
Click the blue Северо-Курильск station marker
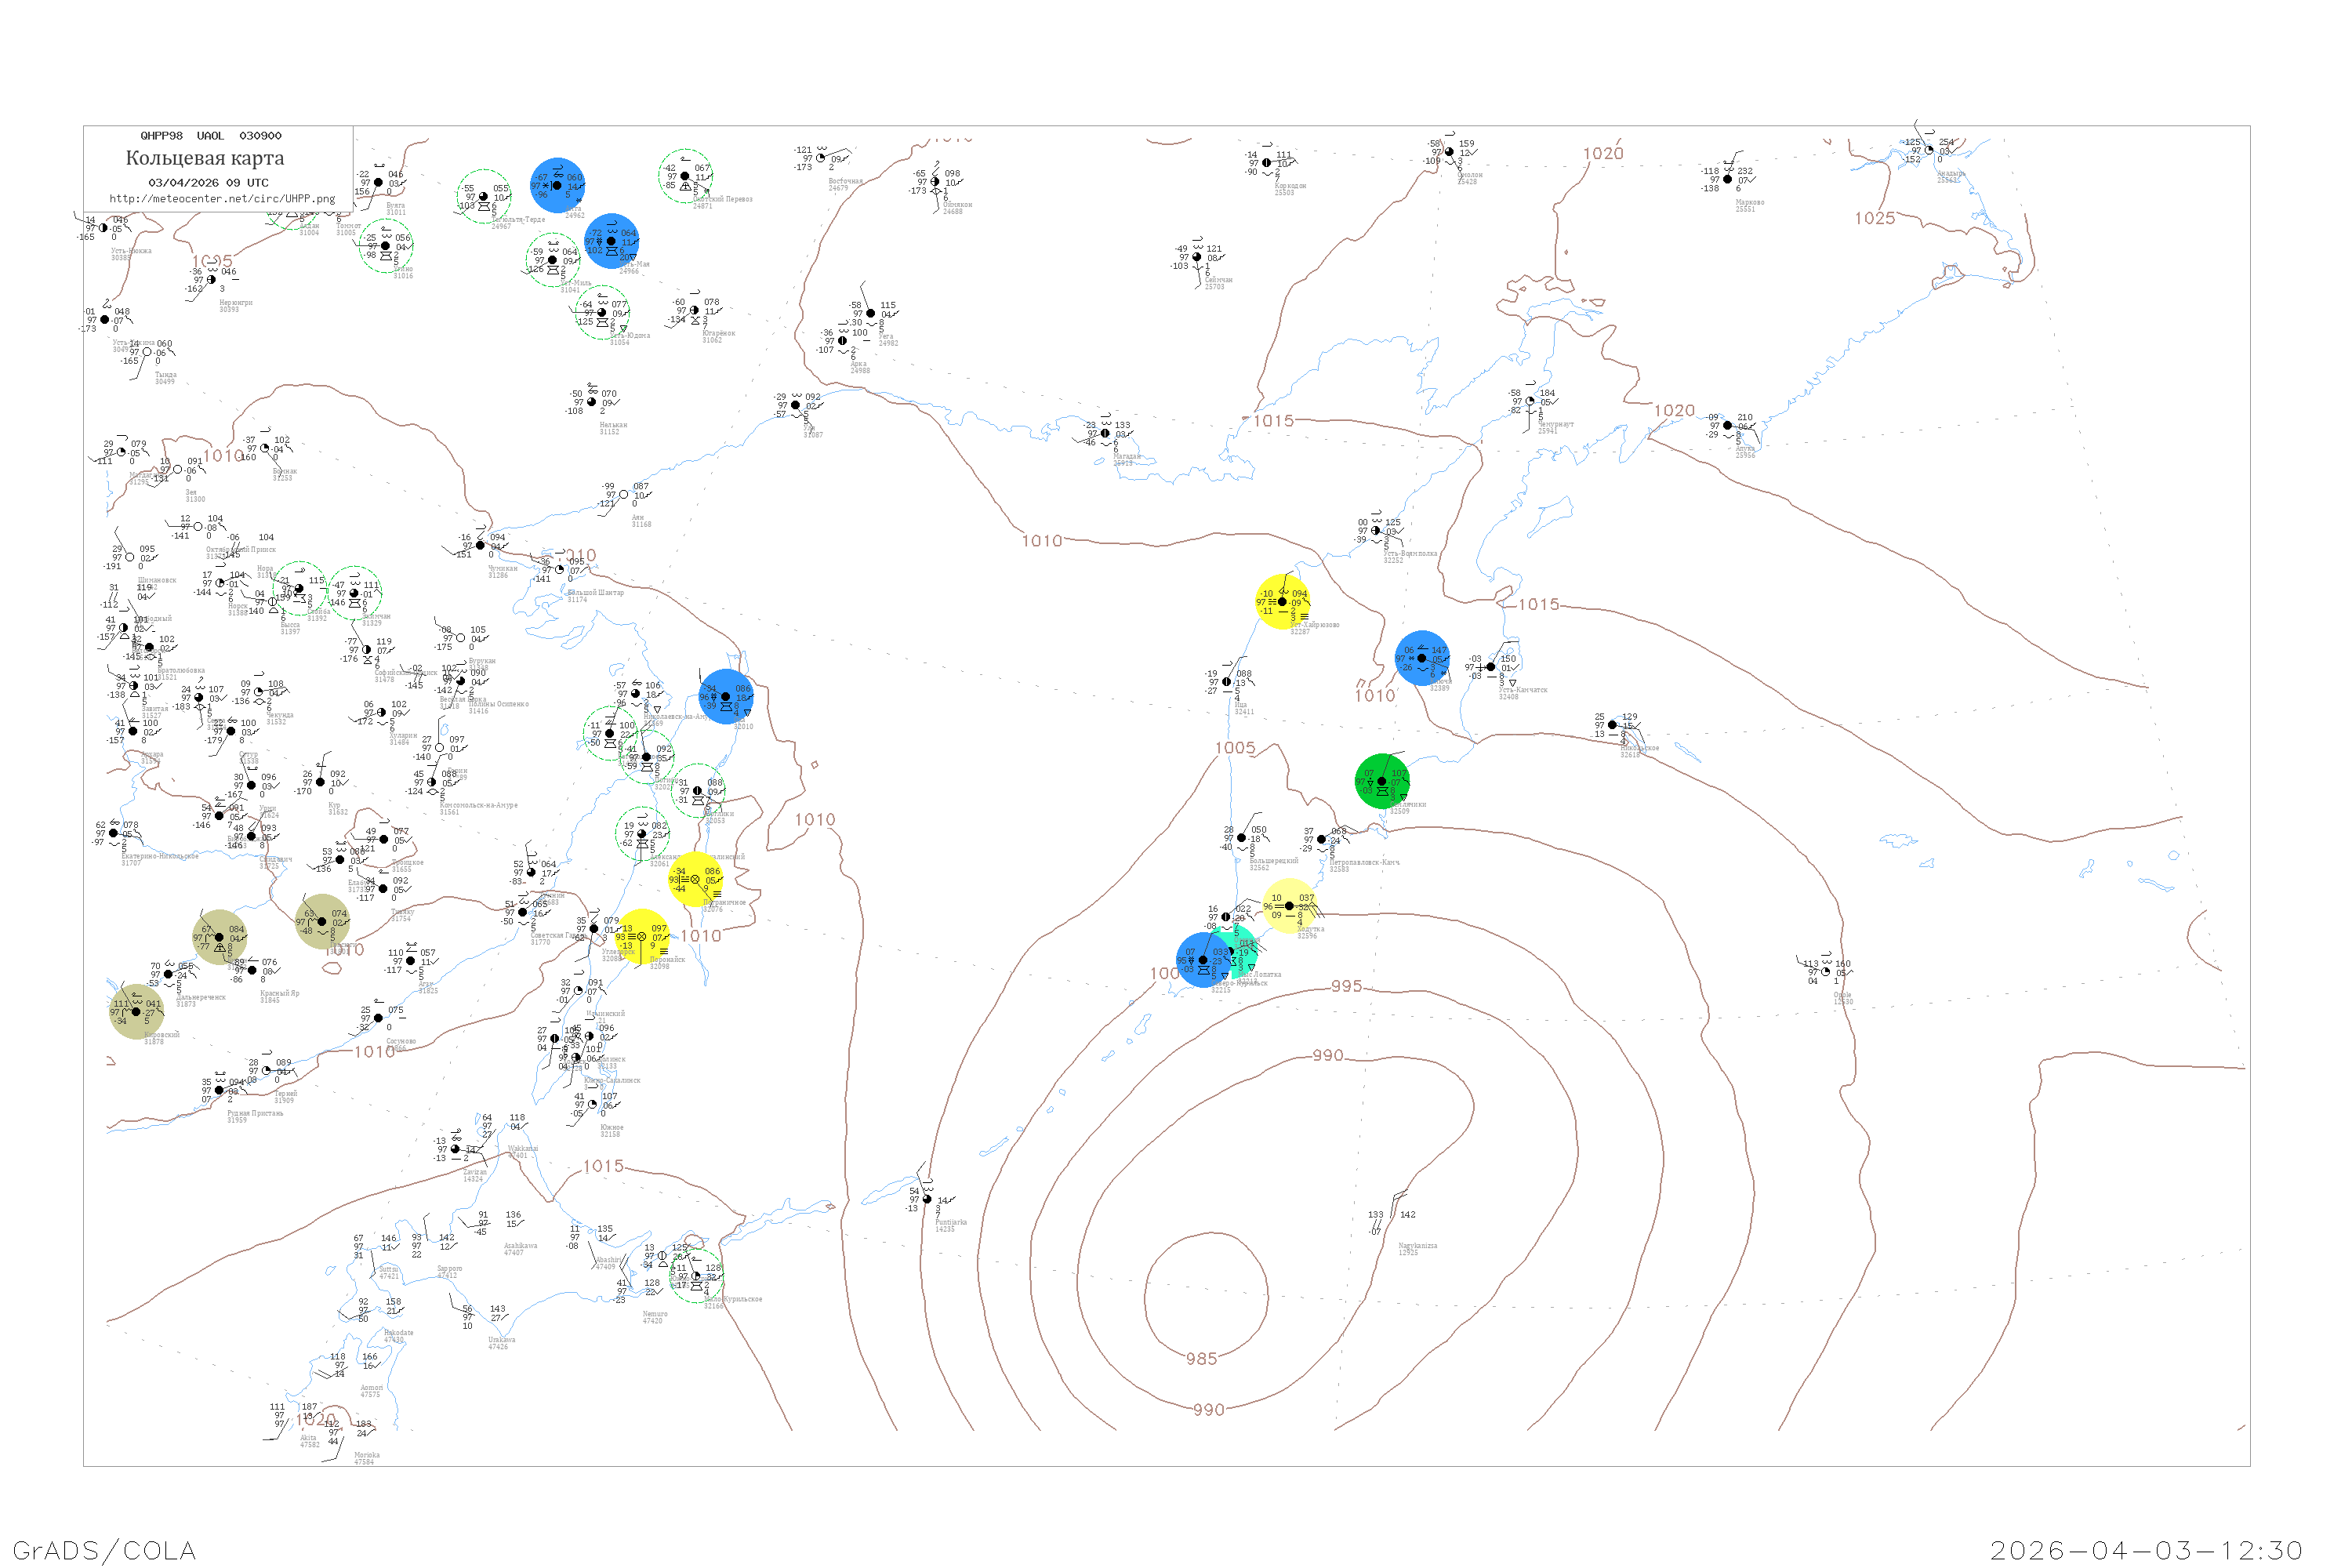1203,960
